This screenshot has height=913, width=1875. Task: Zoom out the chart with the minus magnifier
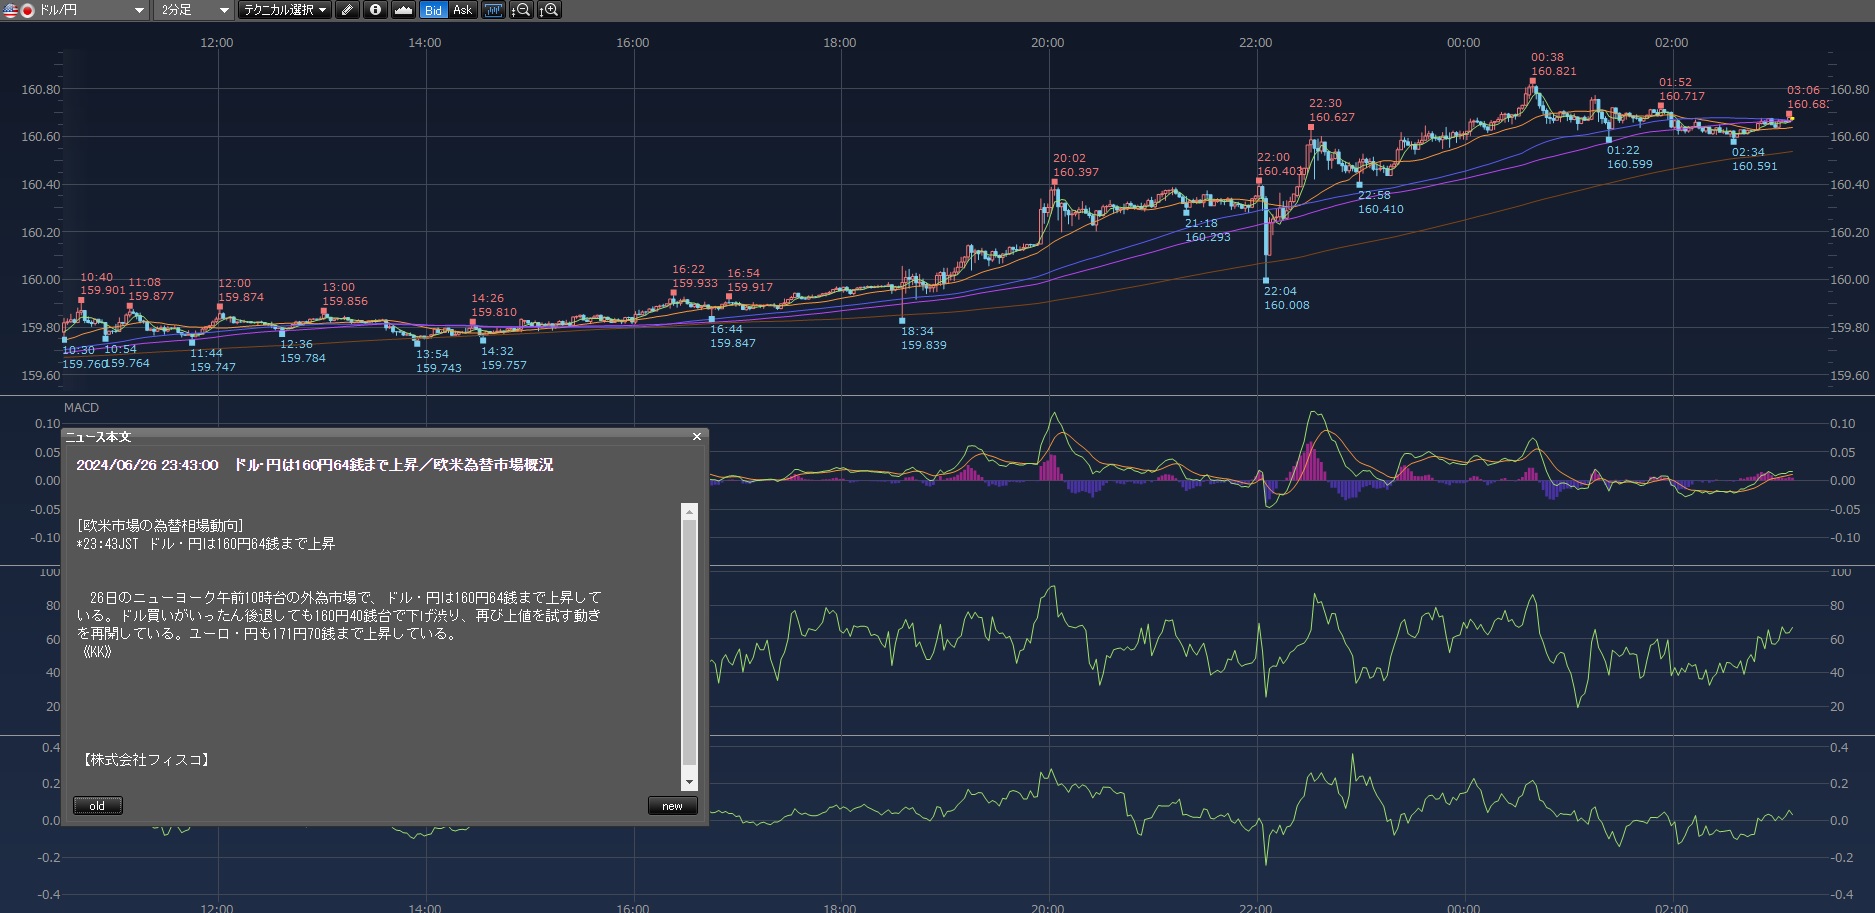[521, 10]
